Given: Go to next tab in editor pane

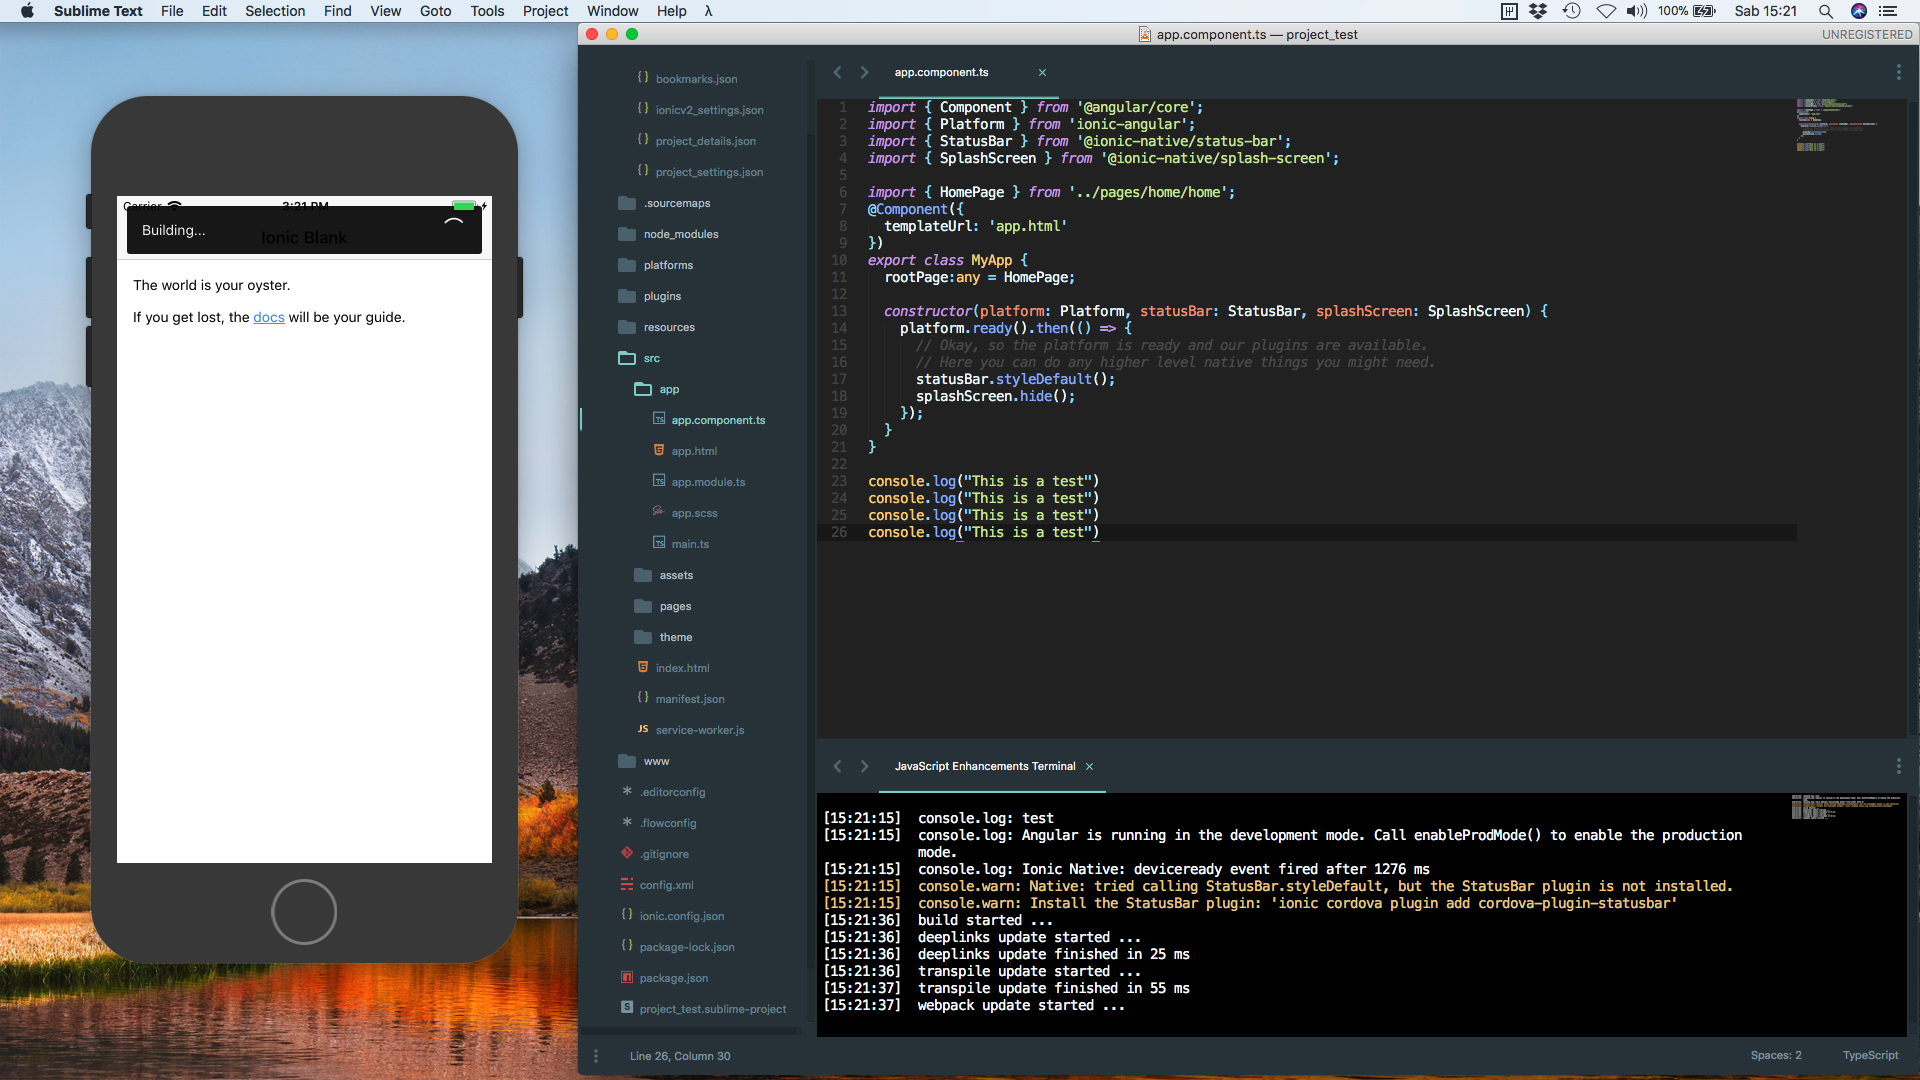Looking at the screenshot, I should click(865, 72).
